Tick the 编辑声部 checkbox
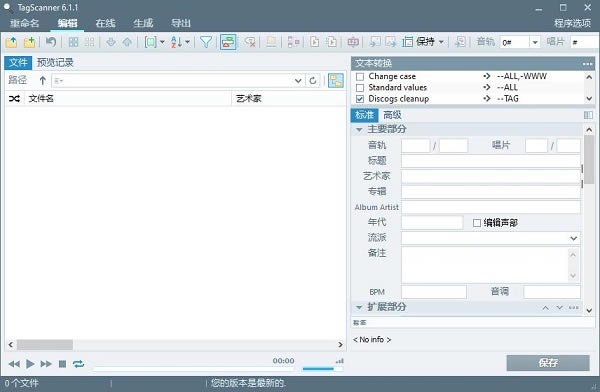This screenshot has height=392, width=600. tap(476, 223)
